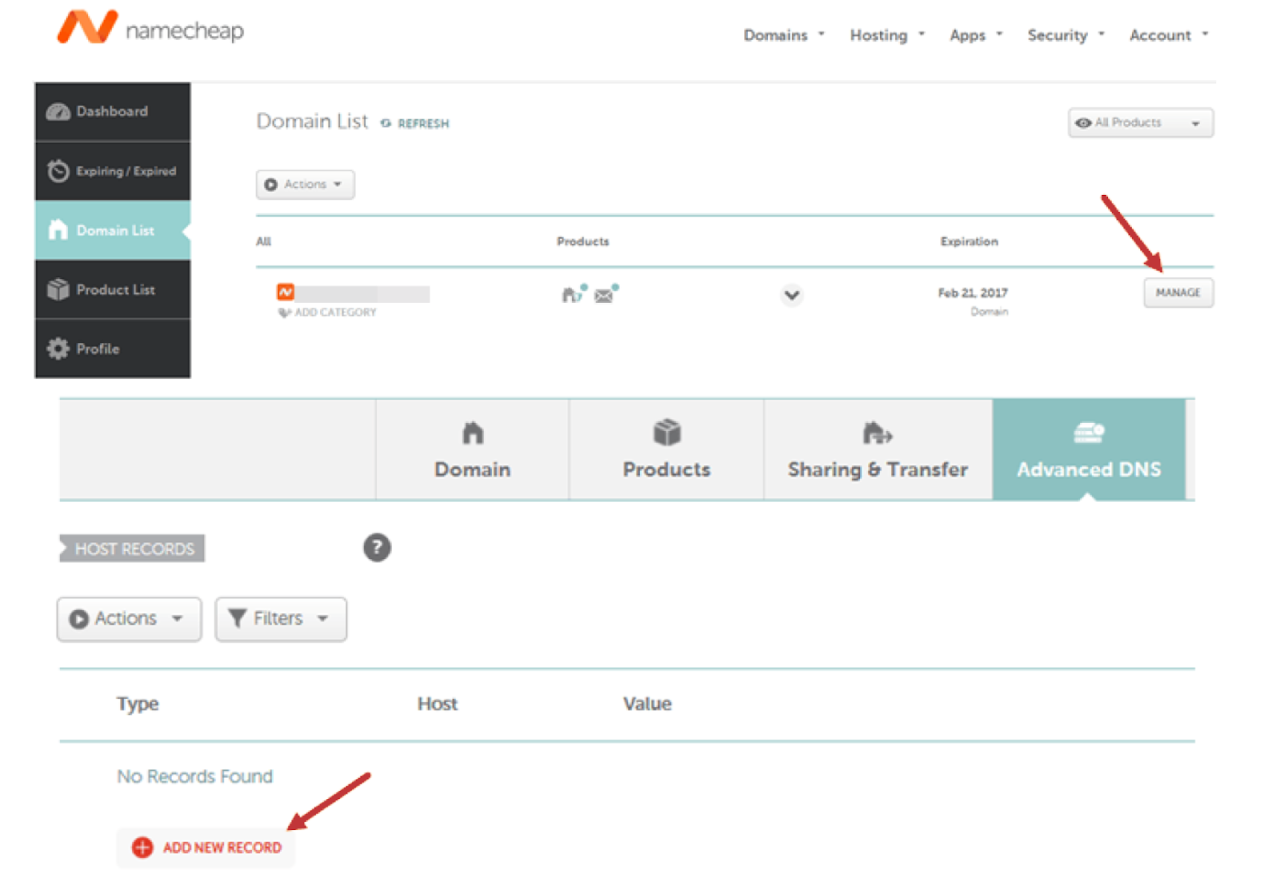Switch to the Sharing & Transfer tab

coord(878,450)
